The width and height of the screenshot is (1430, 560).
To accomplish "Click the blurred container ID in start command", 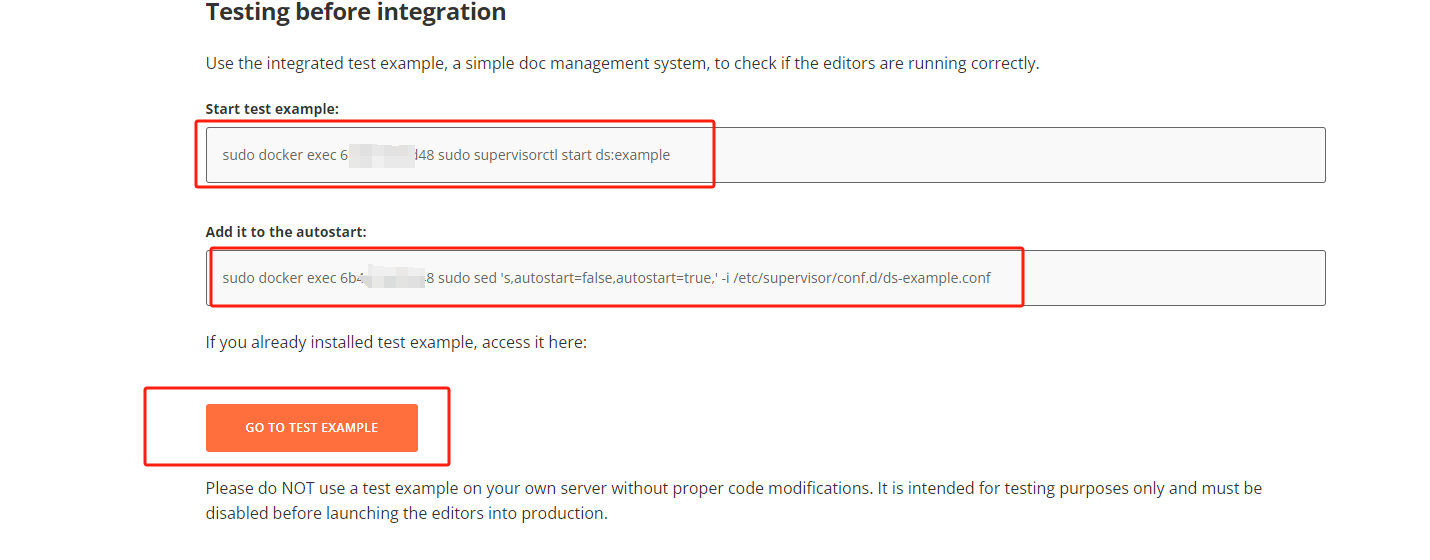I will pyautogui.click(x=385, y=155).
